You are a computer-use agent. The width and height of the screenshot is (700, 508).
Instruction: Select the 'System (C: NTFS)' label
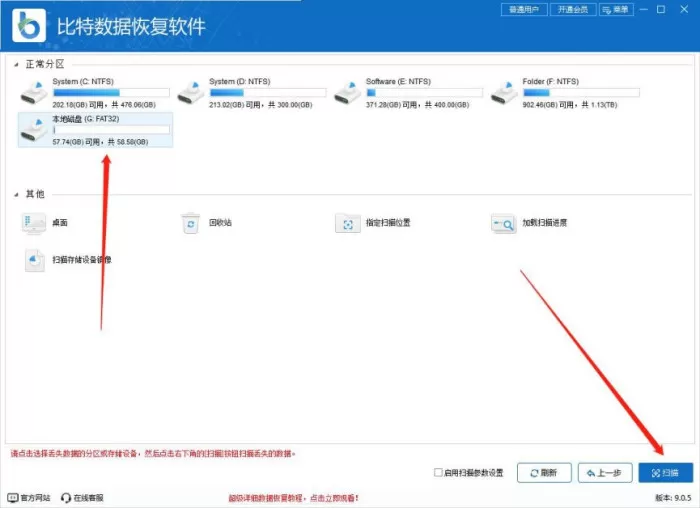tap(83, 81)
